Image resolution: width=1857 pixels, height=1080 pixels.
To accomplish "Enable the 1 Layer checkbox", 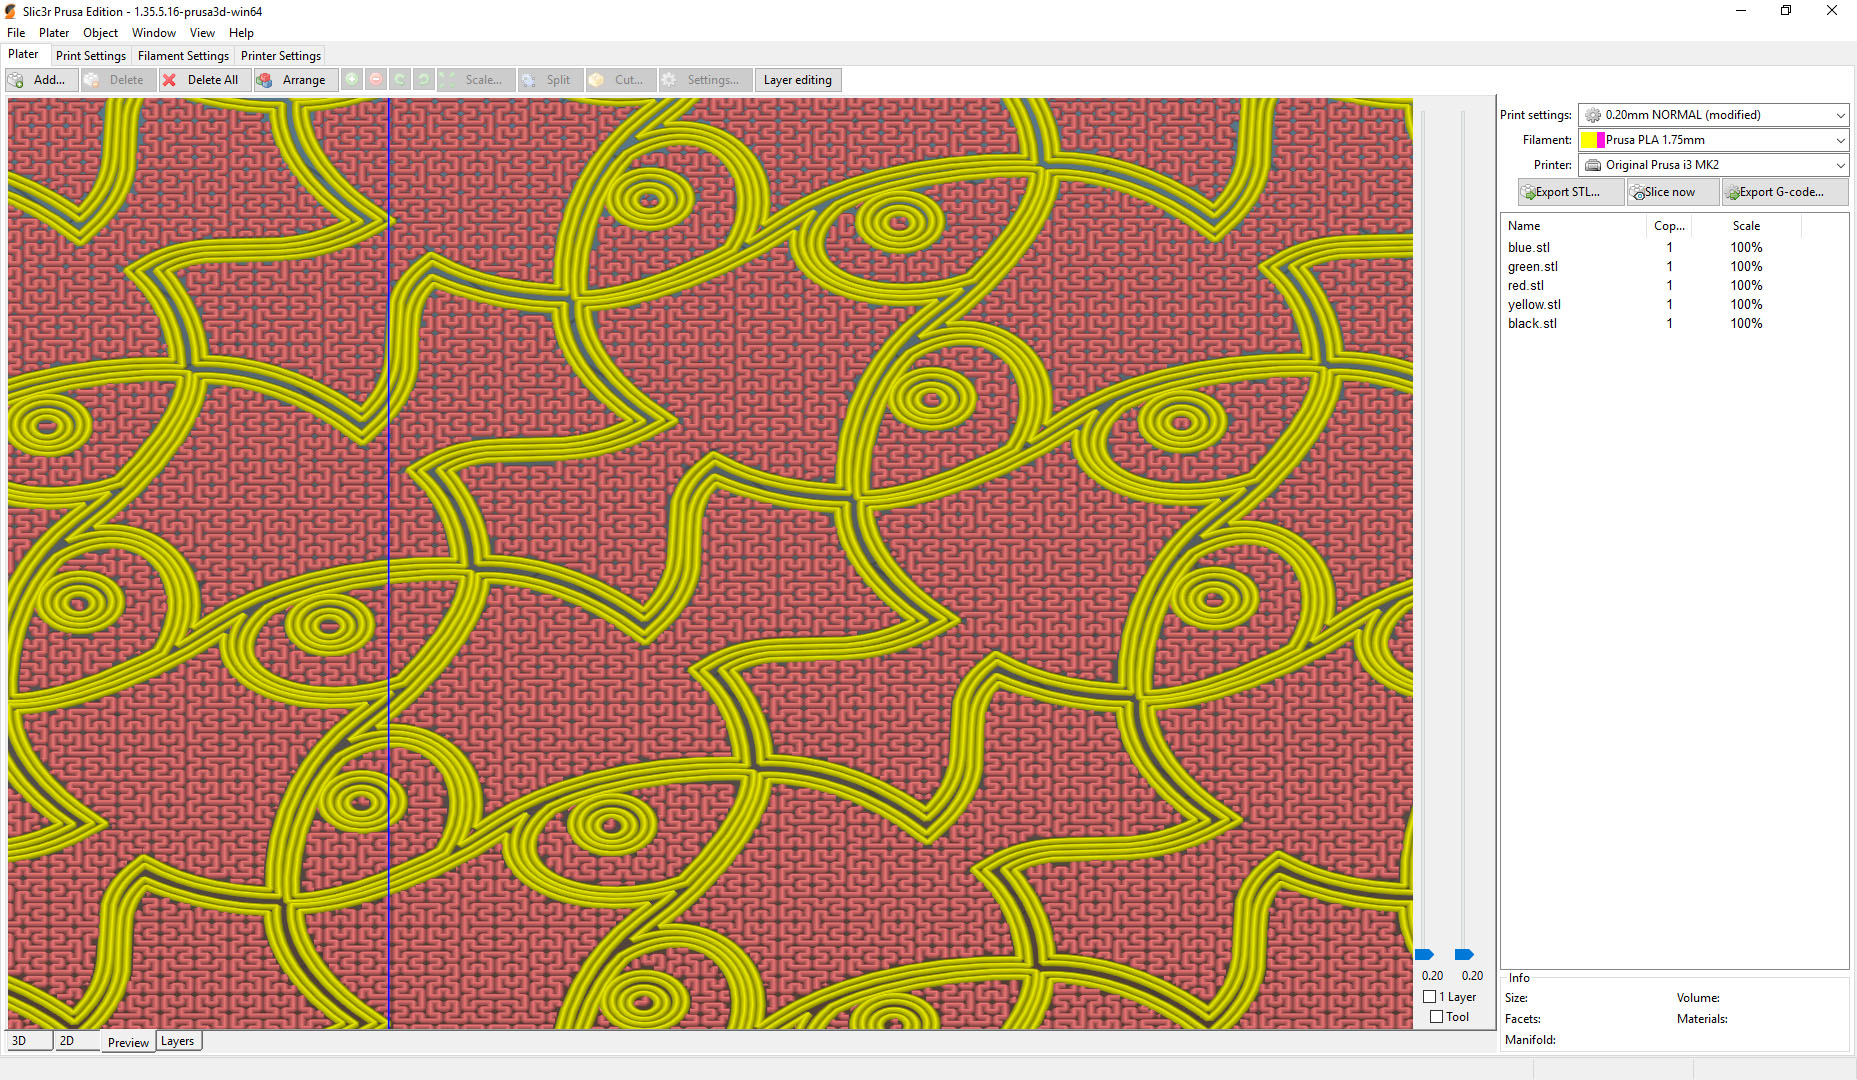I will click(x=1430, y=996).
